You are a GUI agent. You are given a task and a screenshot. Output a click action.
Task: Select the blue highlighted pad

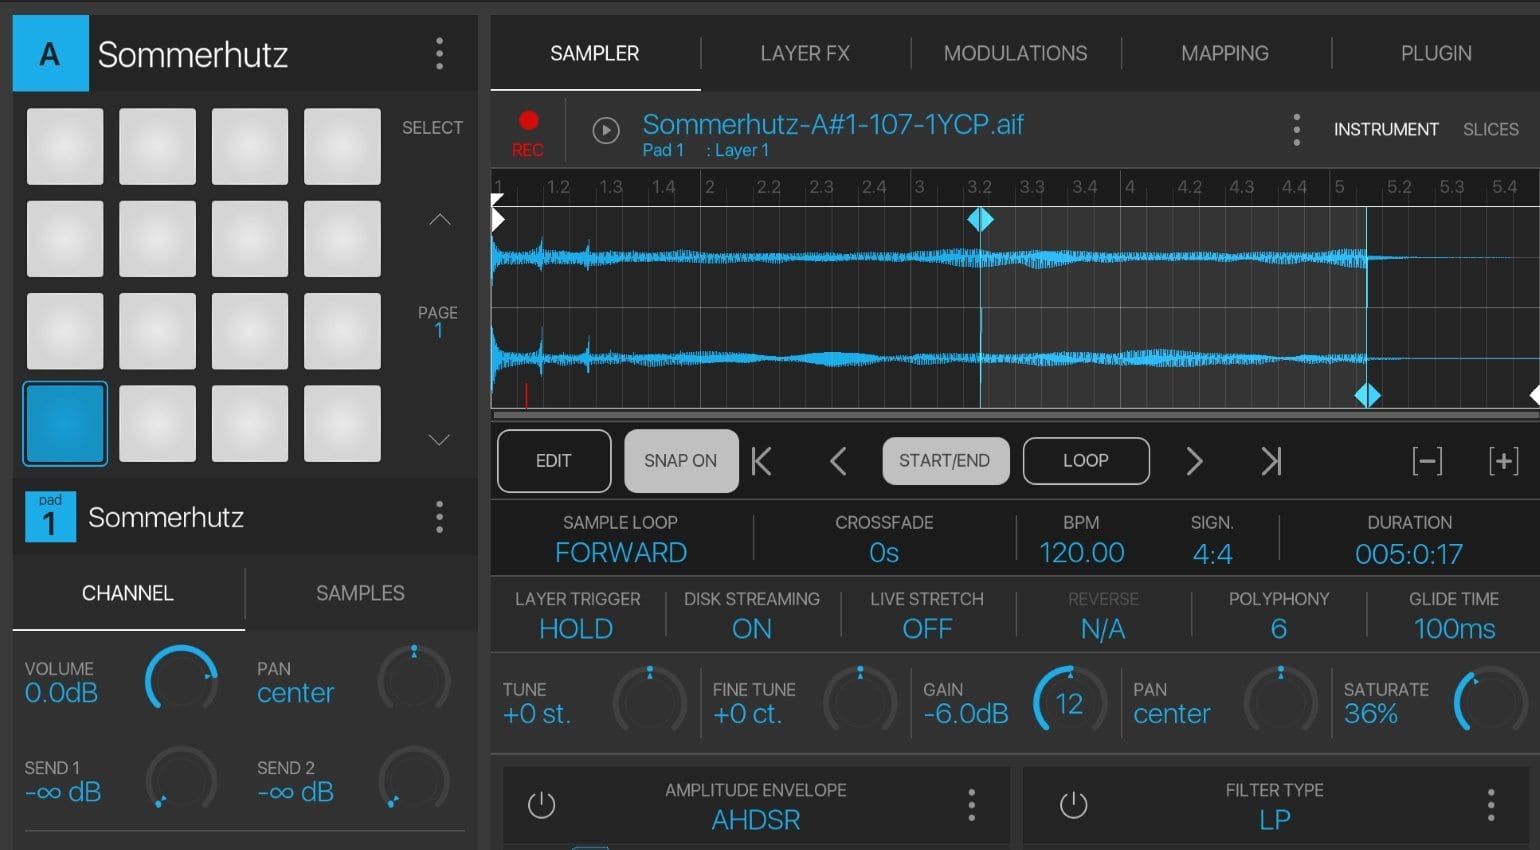coord(65,424)
